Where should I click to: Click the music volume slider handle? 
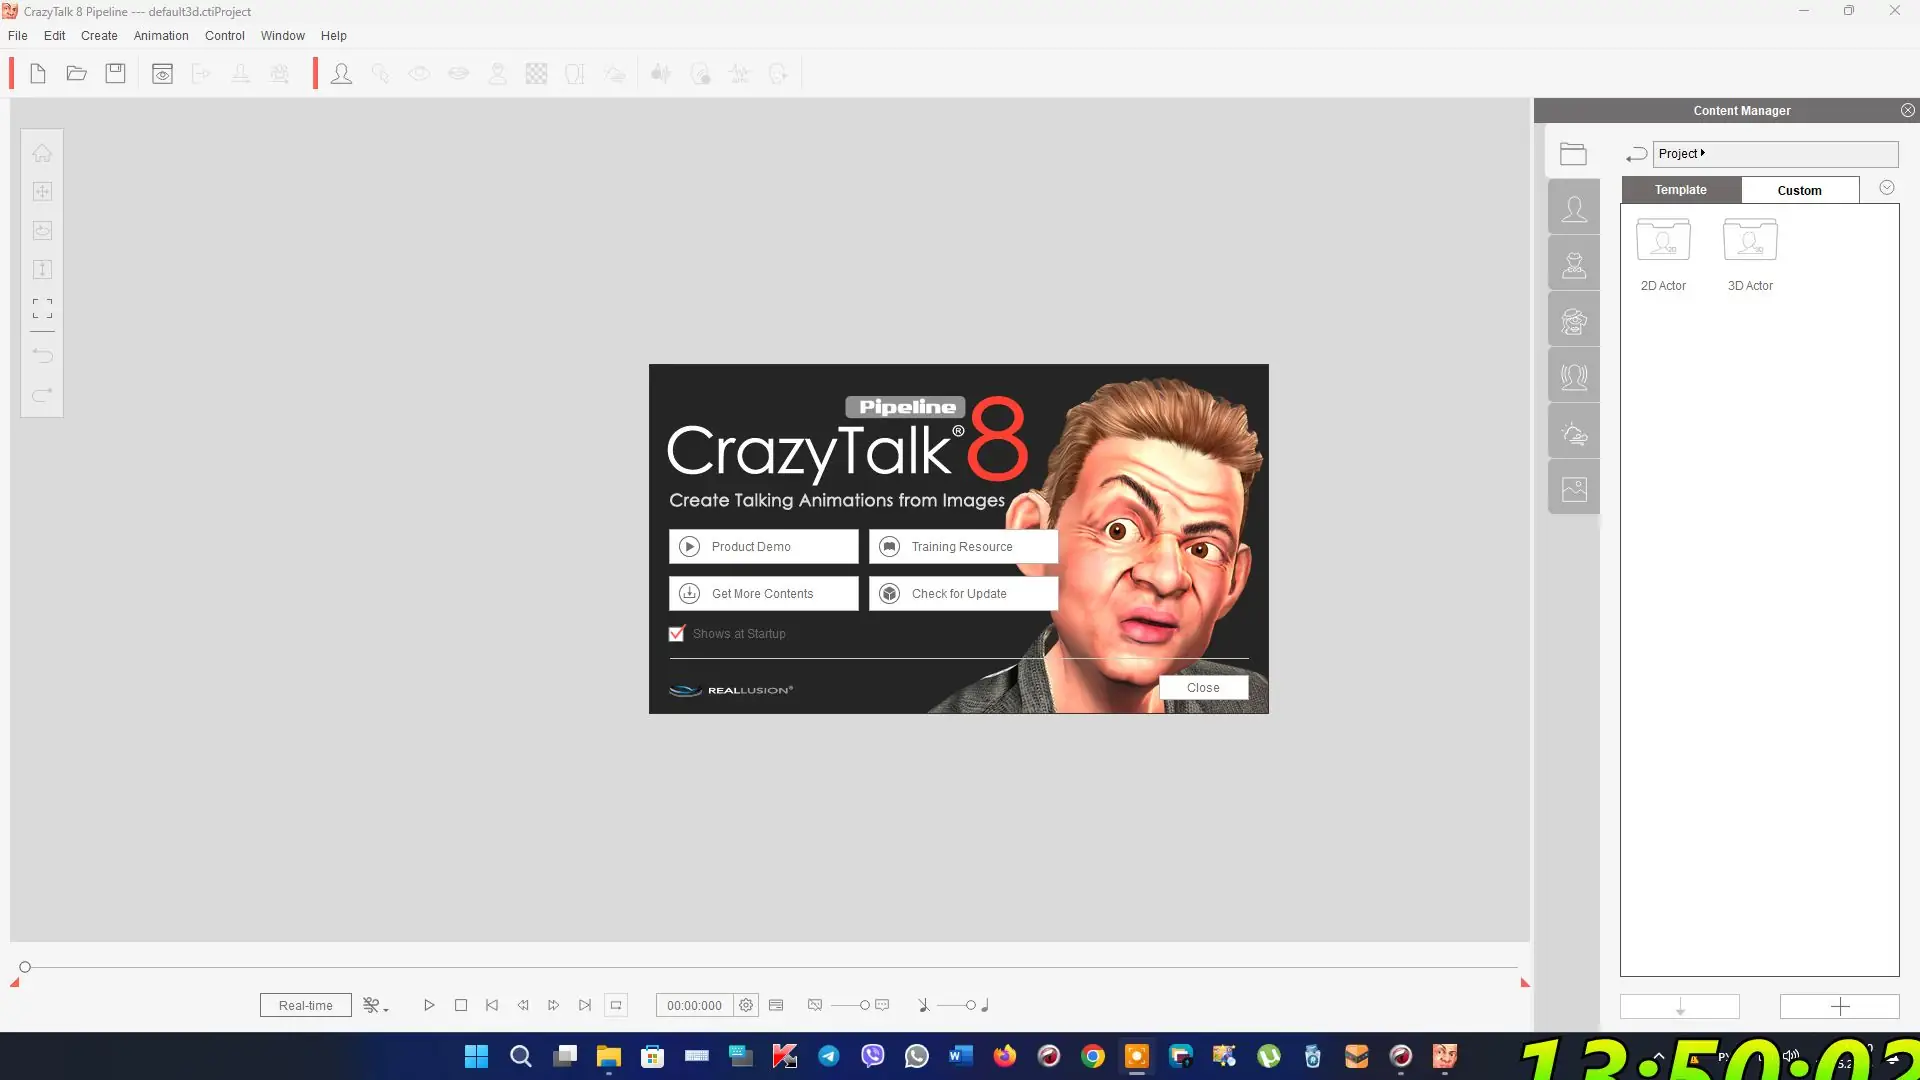970,1006
